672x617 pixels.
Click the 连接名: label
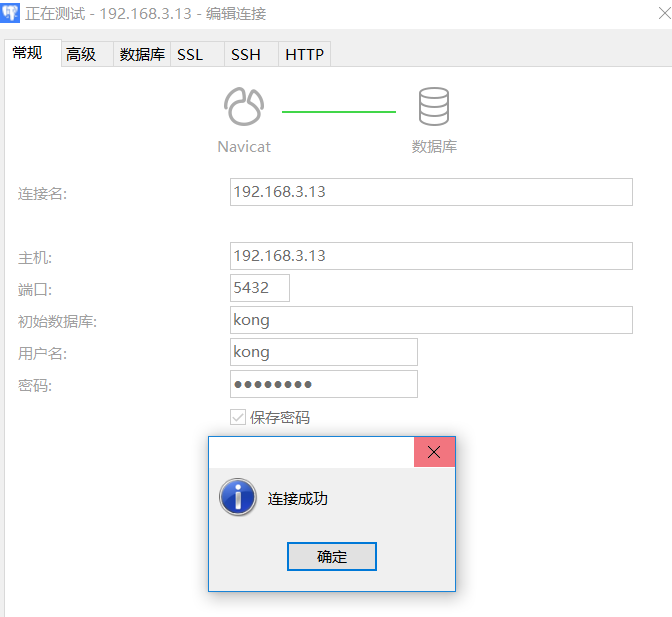pos(42,194)
